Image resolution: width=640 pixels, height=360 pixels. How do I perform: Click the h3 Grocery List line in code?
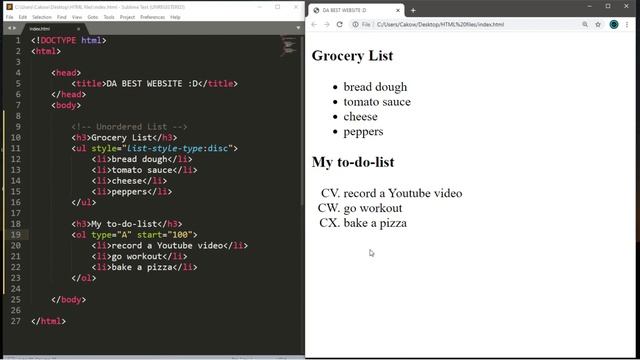pos(124,138)
